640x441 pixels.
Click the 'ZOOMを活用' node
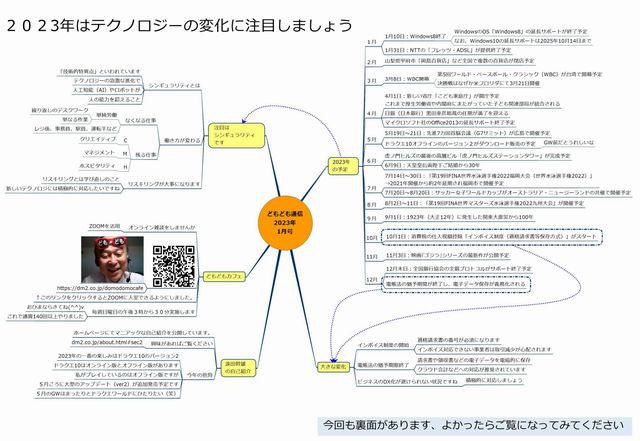pyautogui.click(x=104, y=226)
